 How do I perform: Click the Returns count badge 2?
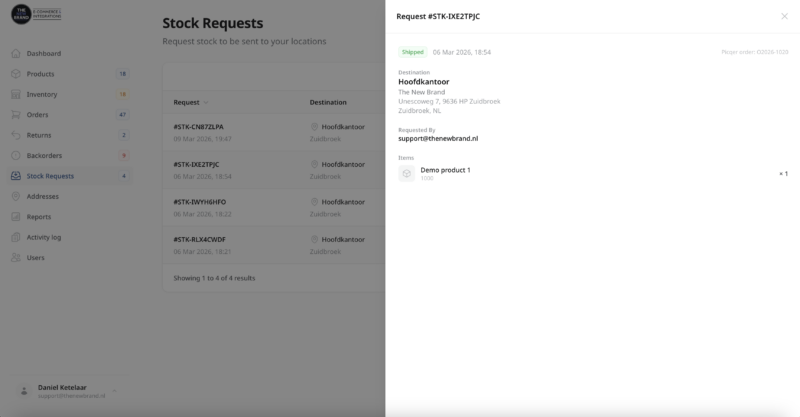pos(123,135)
